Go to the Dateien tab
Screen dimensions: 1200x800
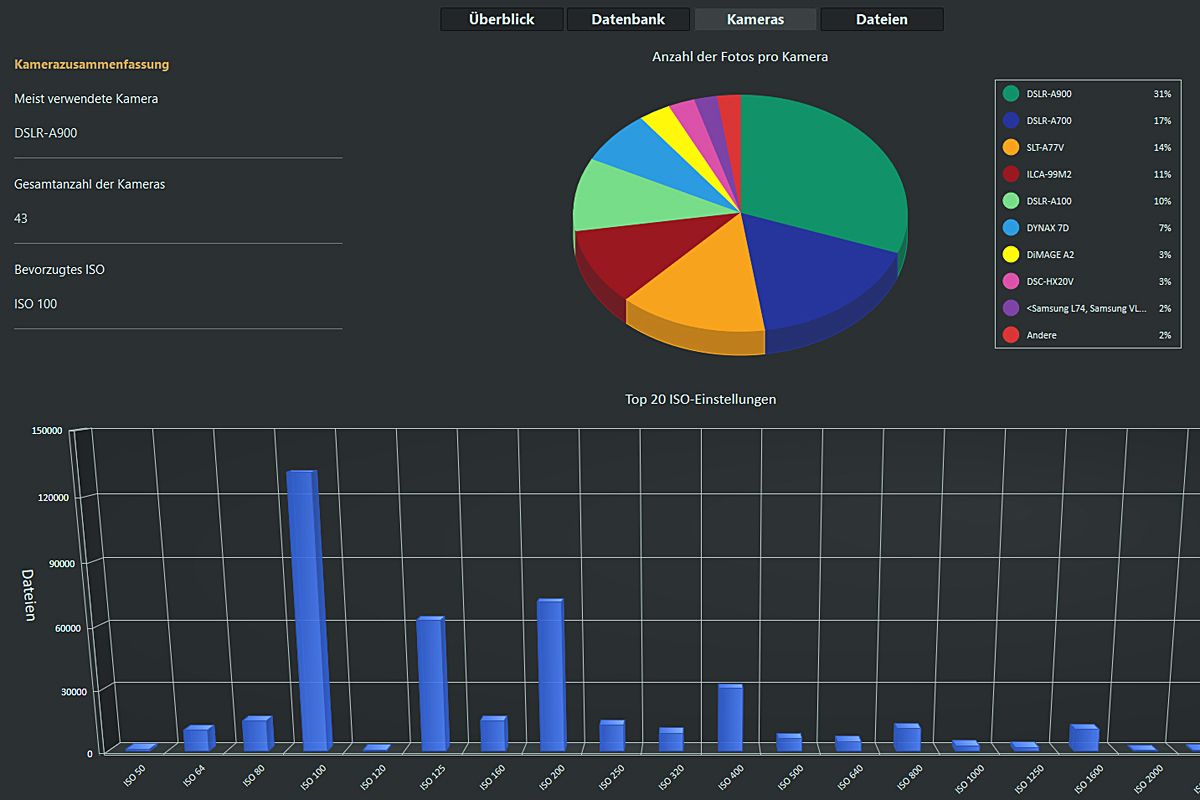881,19
